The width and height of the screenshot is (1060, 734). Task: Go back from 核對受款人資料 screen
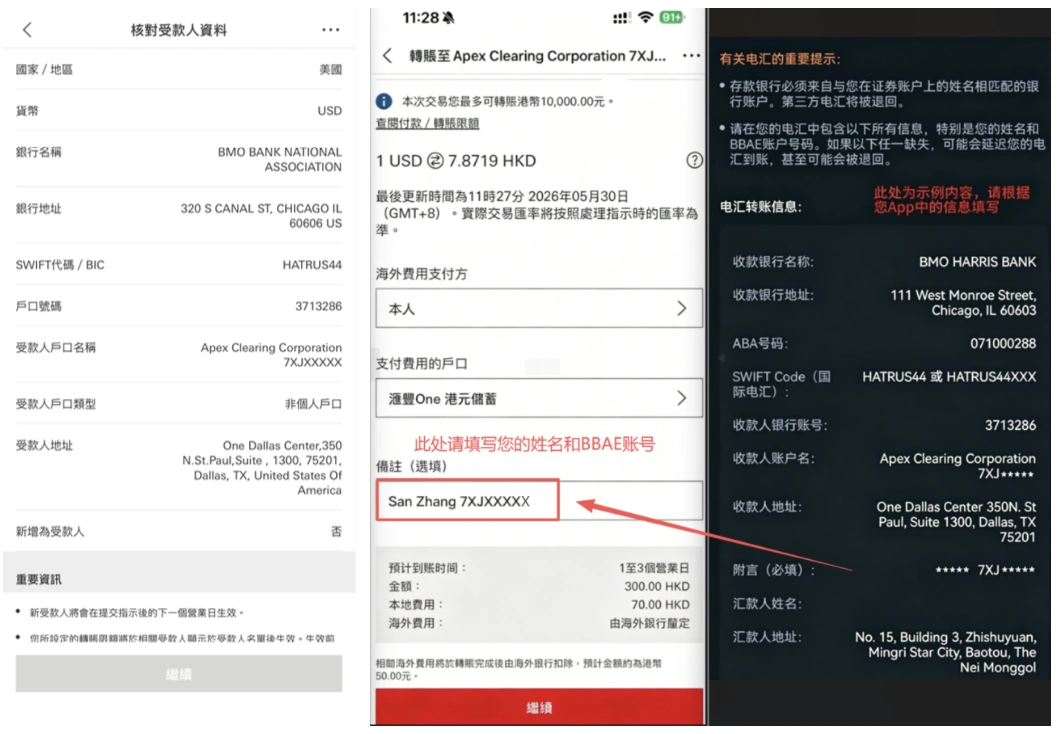[27, 30]
